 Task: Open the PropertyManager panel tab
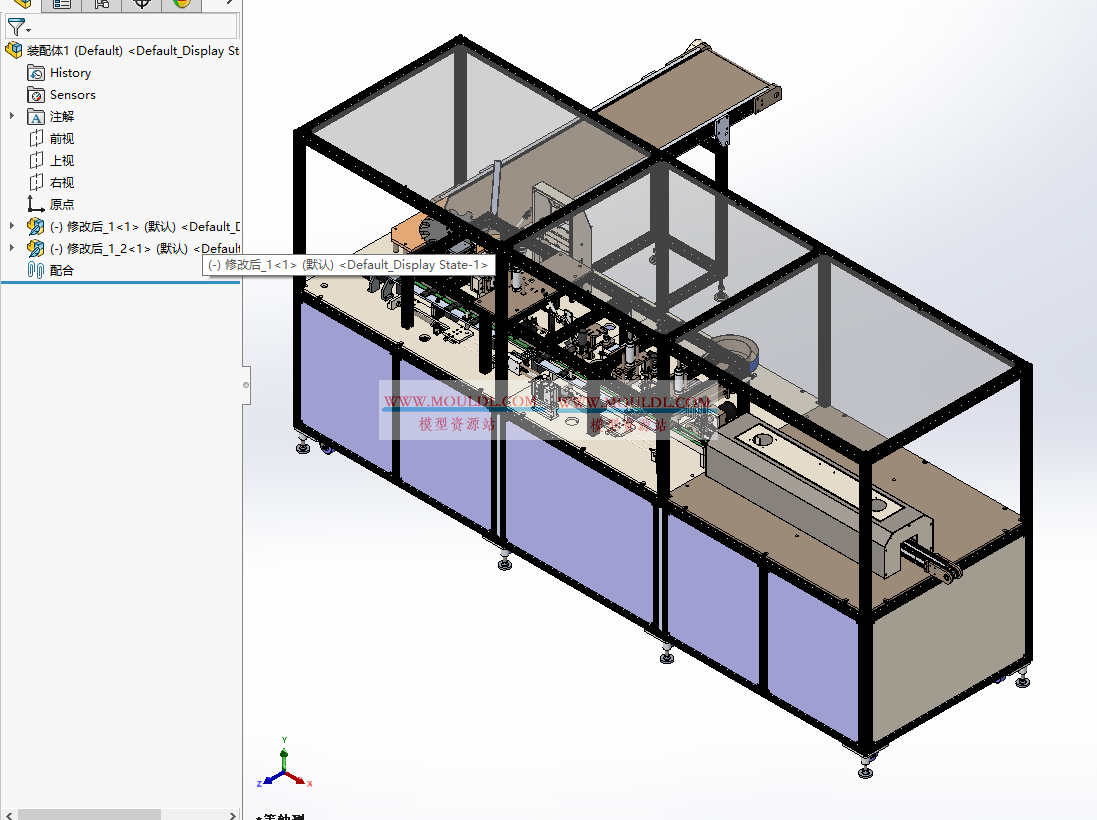pos(61,5)
